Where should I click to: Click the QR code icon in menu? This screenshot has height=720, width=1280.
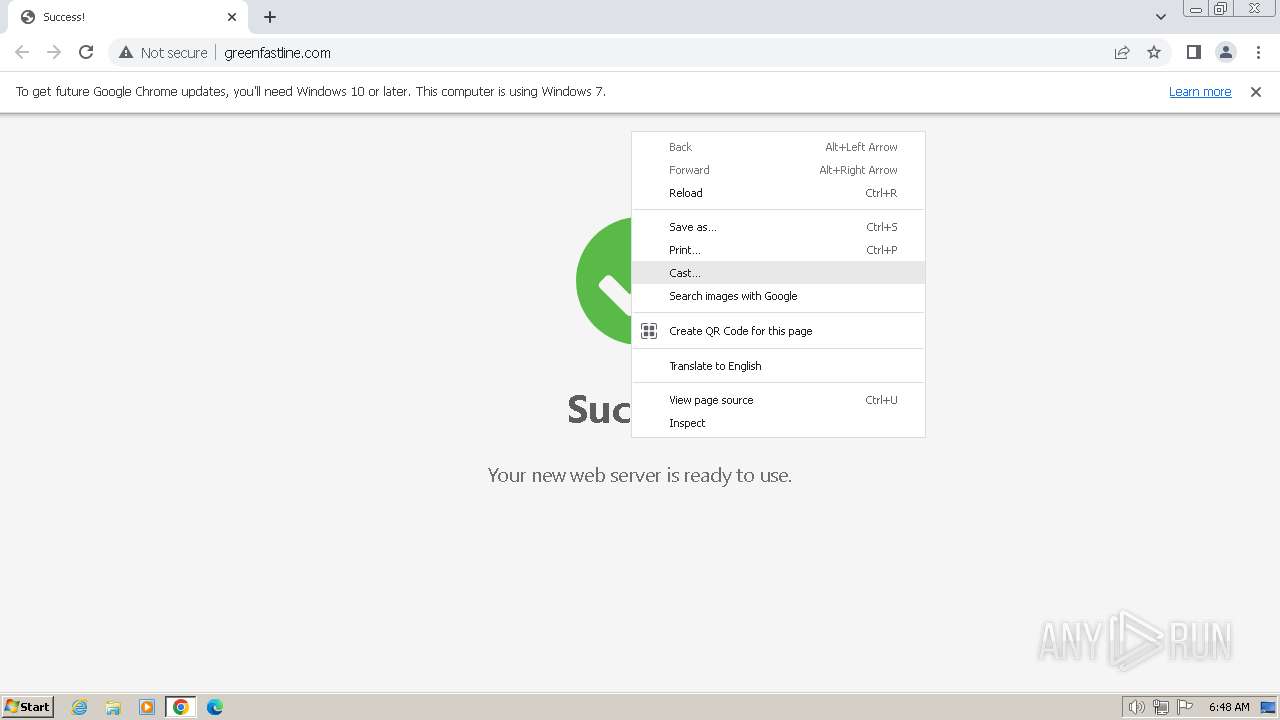click(x=649, y=331)
